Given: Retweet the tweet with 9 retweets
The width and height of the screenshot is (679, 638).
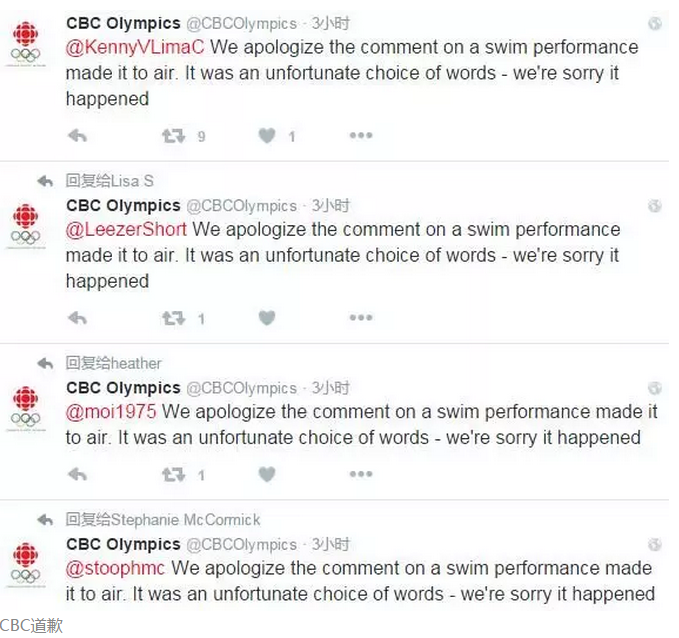Looking at the screenshot, I should (174, 136).
